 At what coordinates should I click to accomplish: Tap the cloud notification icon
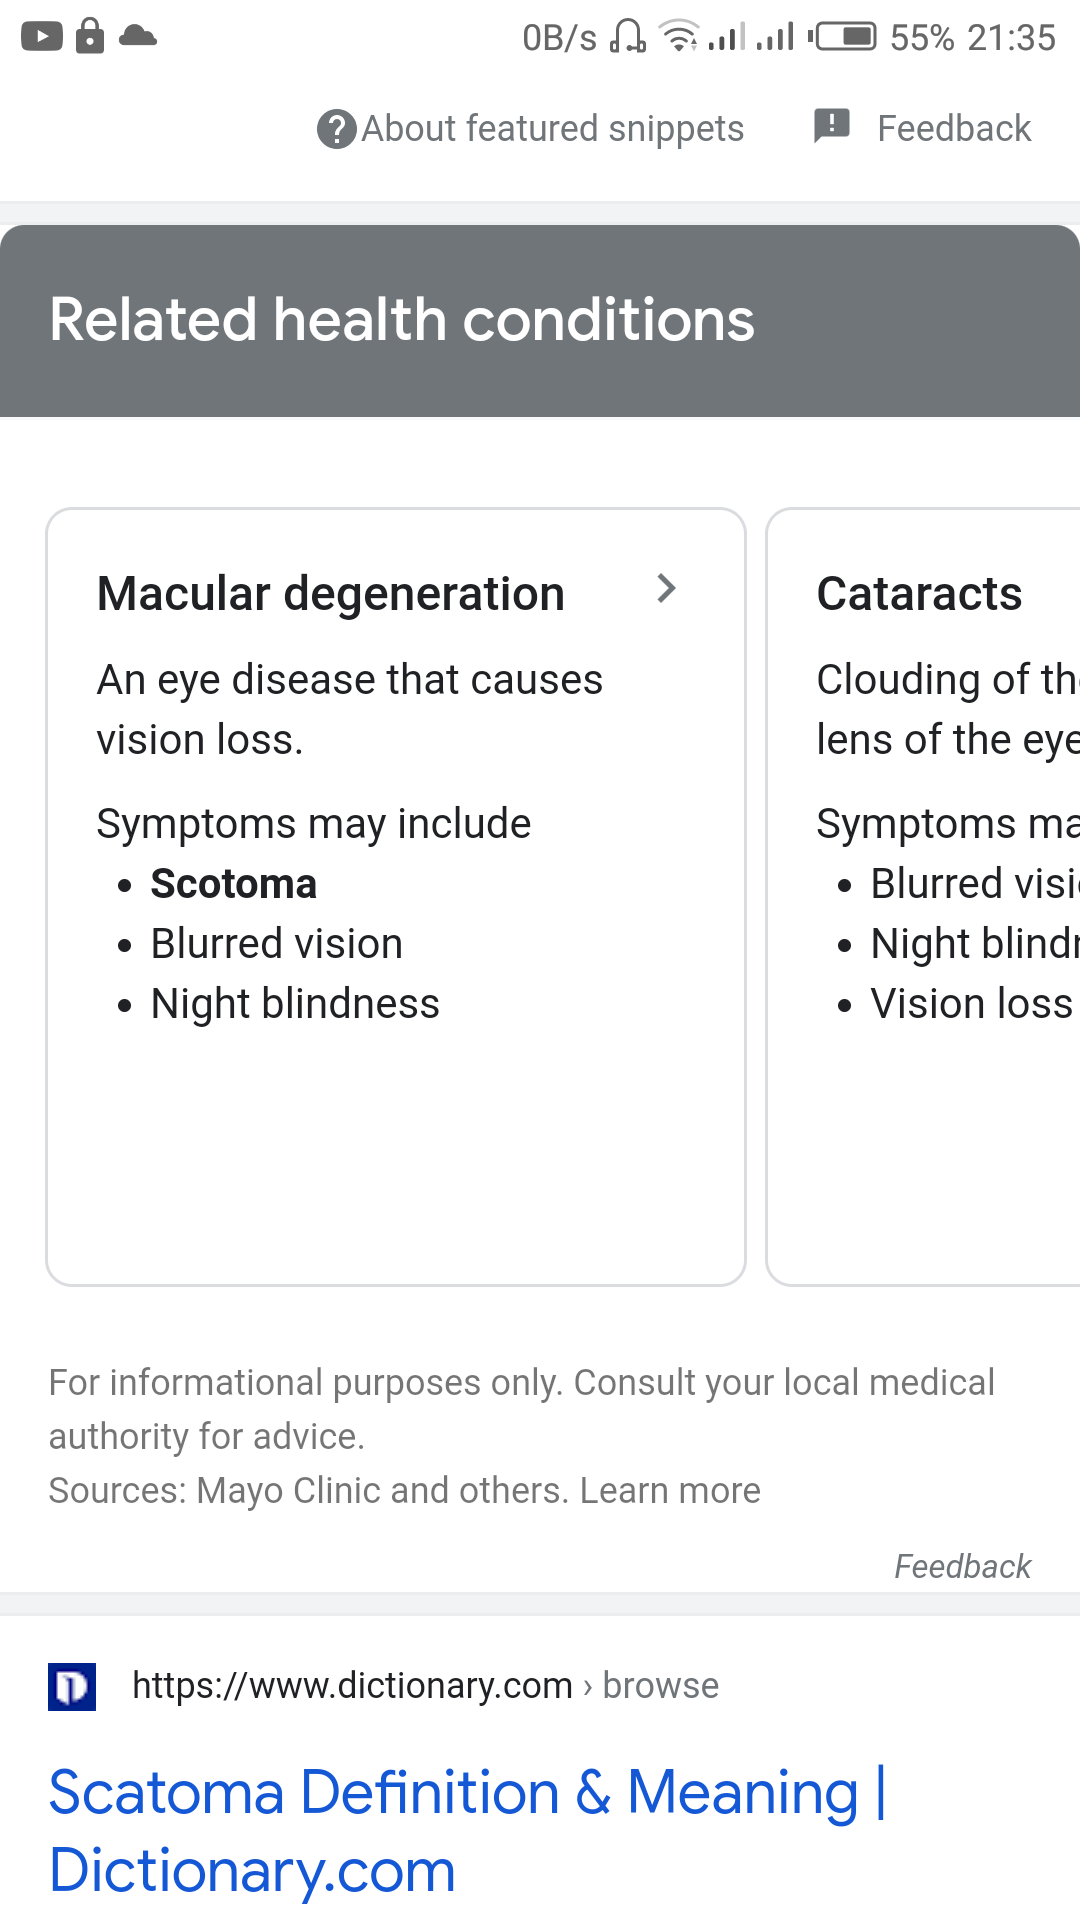point(138,36)
